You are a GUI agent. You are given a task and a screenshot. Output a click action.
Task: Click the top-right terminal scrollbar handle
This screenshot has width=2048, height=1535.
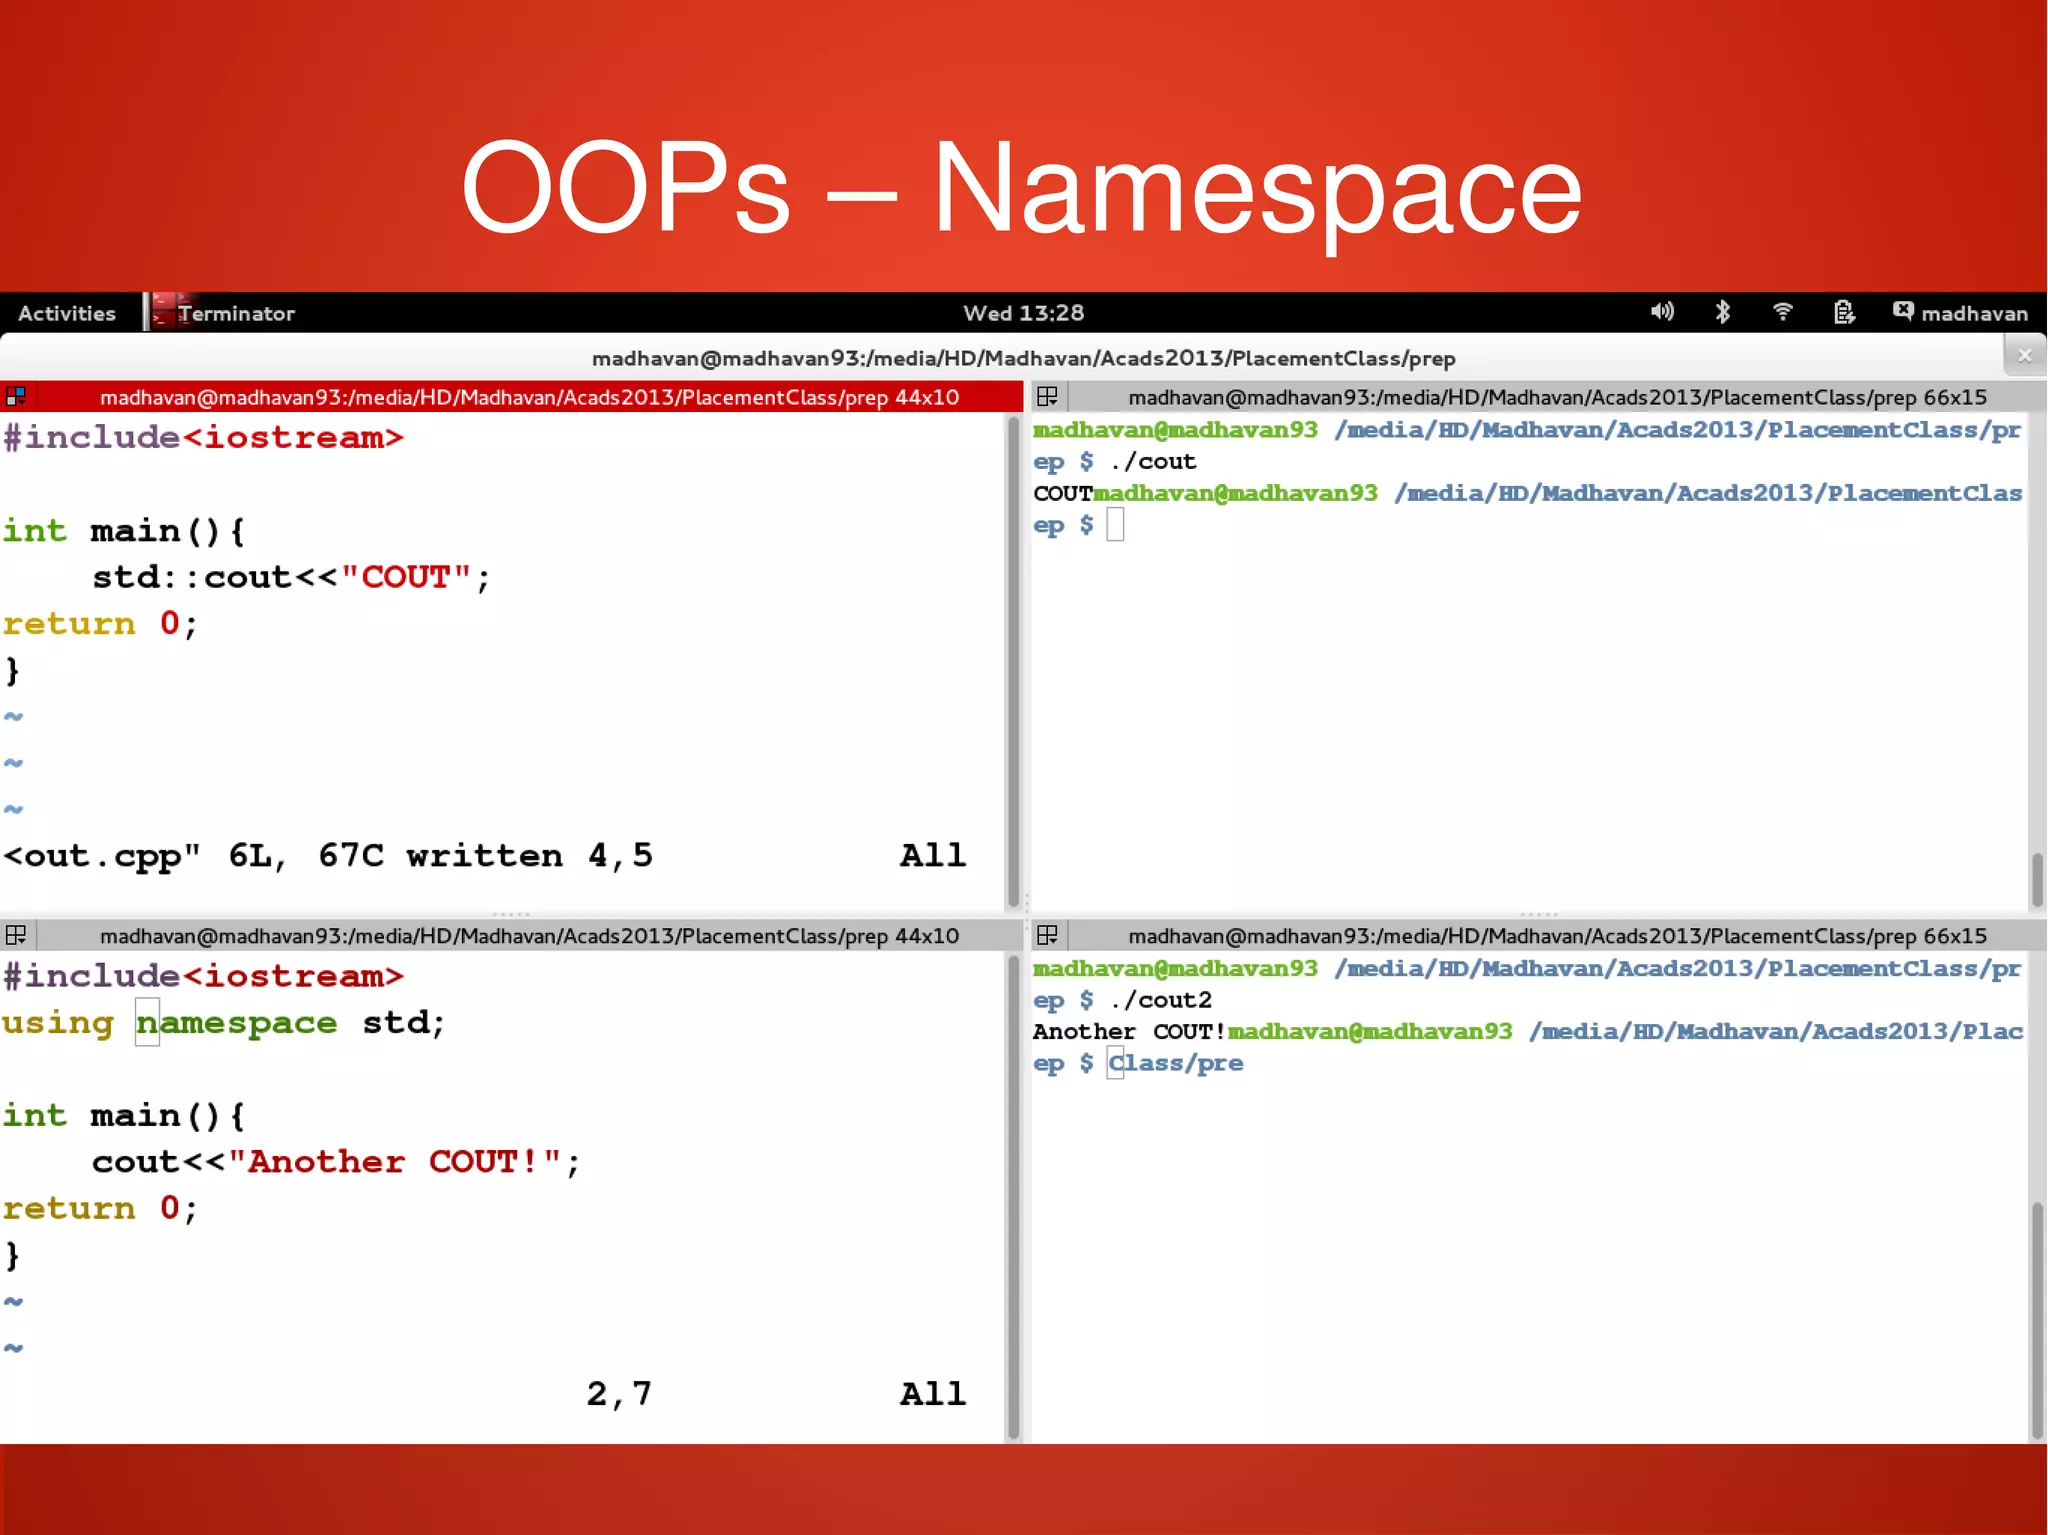[2037, 879]
